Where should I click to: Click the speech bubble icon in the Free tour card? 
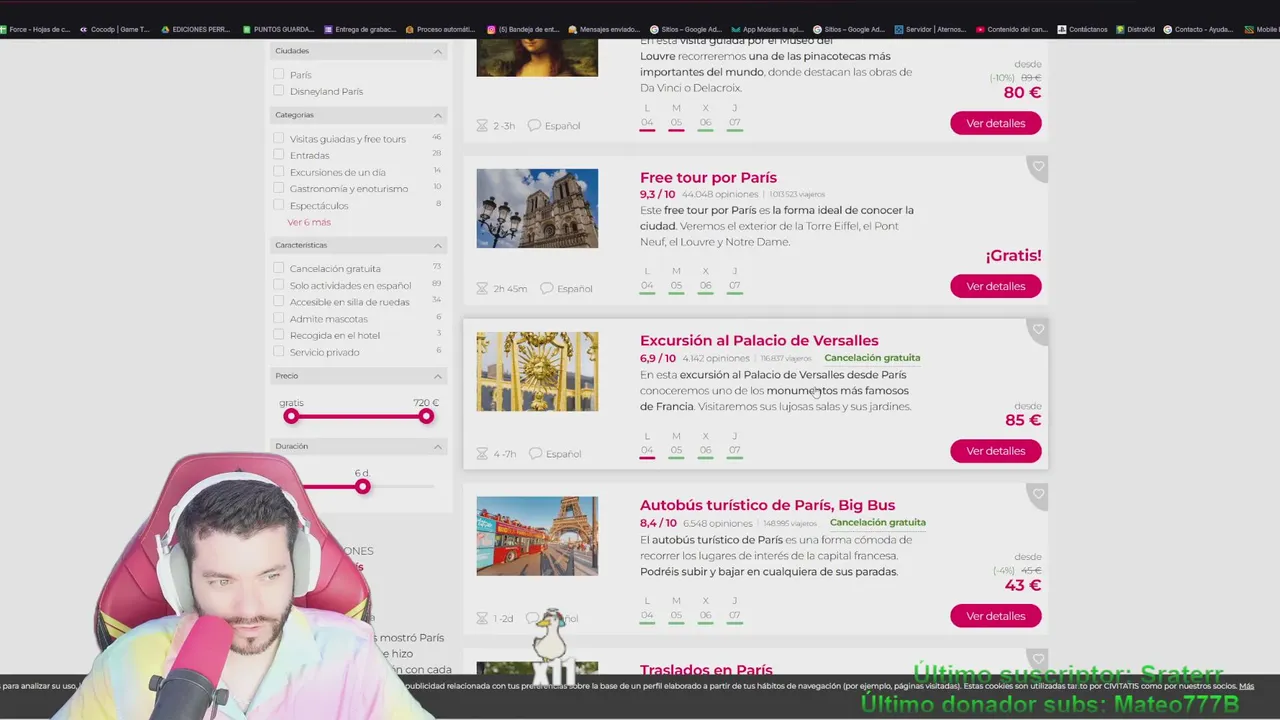coord(546,288)
